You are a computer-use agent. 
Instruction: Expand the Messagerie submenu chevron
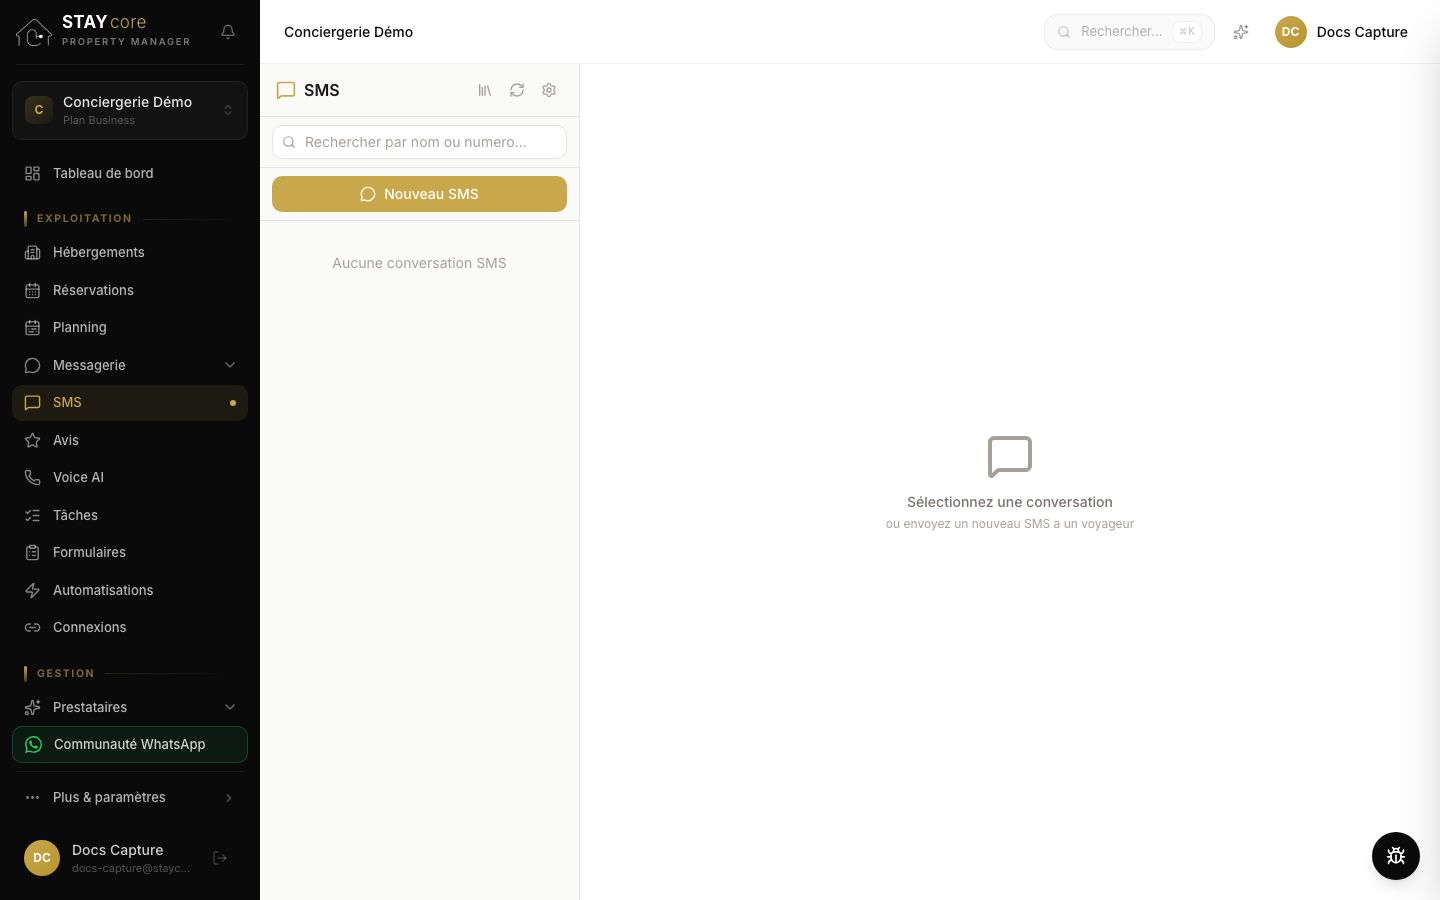pyautogui.click(x=230, y=365)
